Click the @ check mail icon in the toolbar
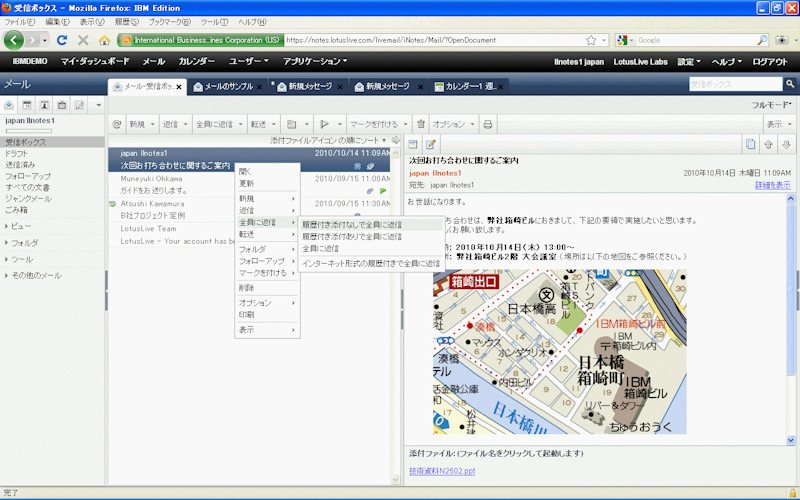800x500 pixels. (x=117, y=124)
